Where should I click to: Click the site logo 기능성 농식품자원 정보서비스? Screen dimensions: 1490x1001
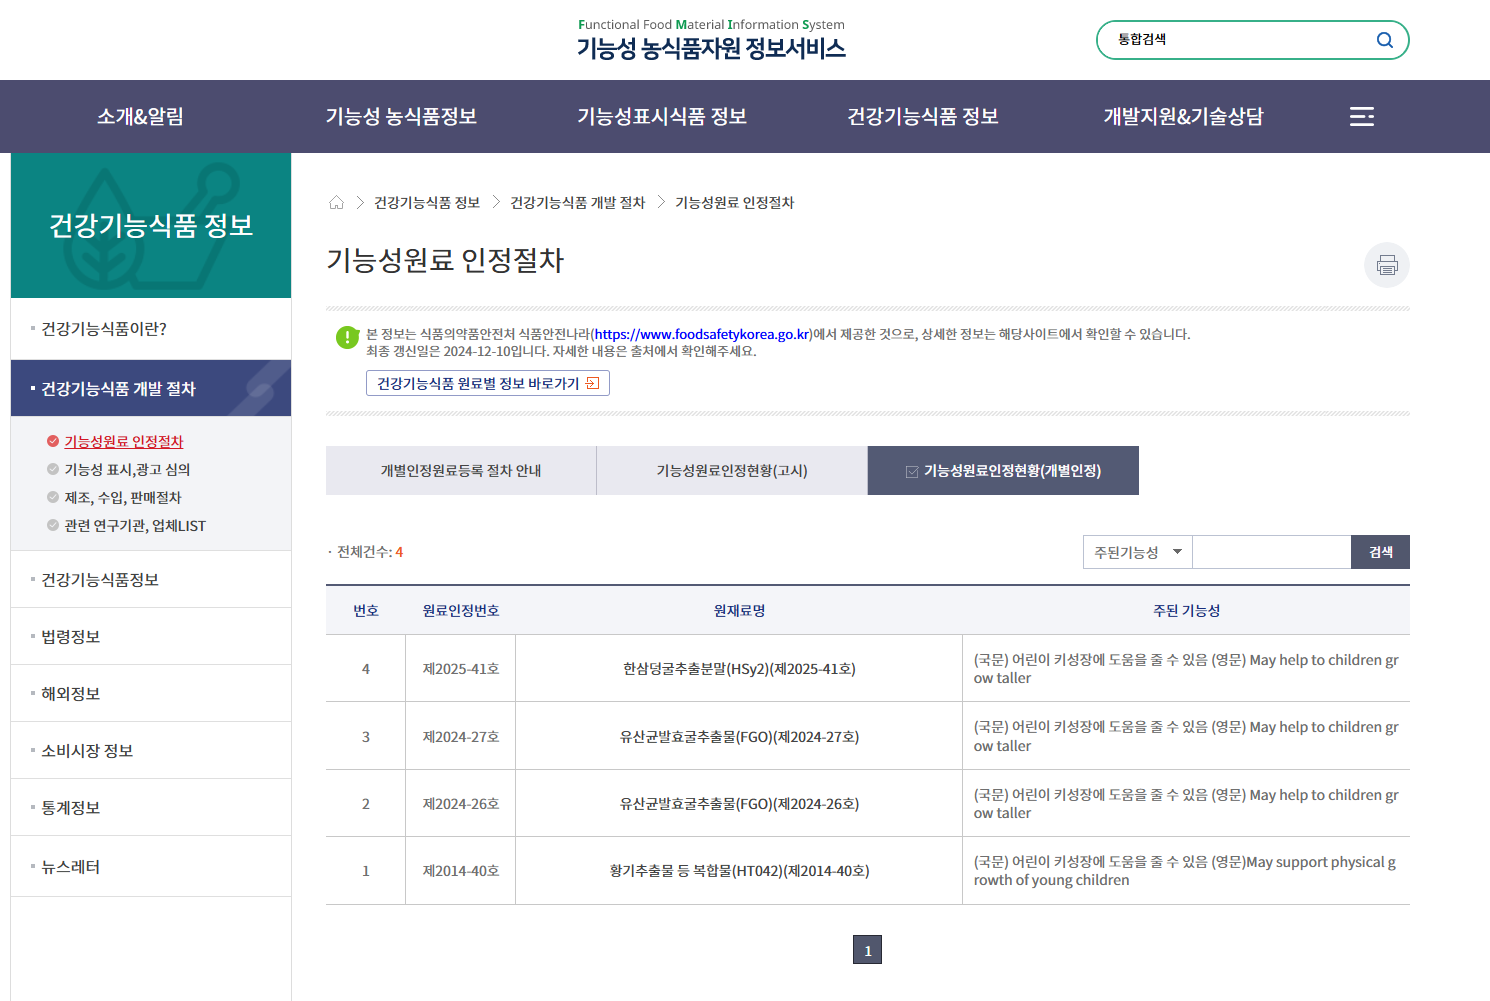pyautogui.click(x=711, y=40)
